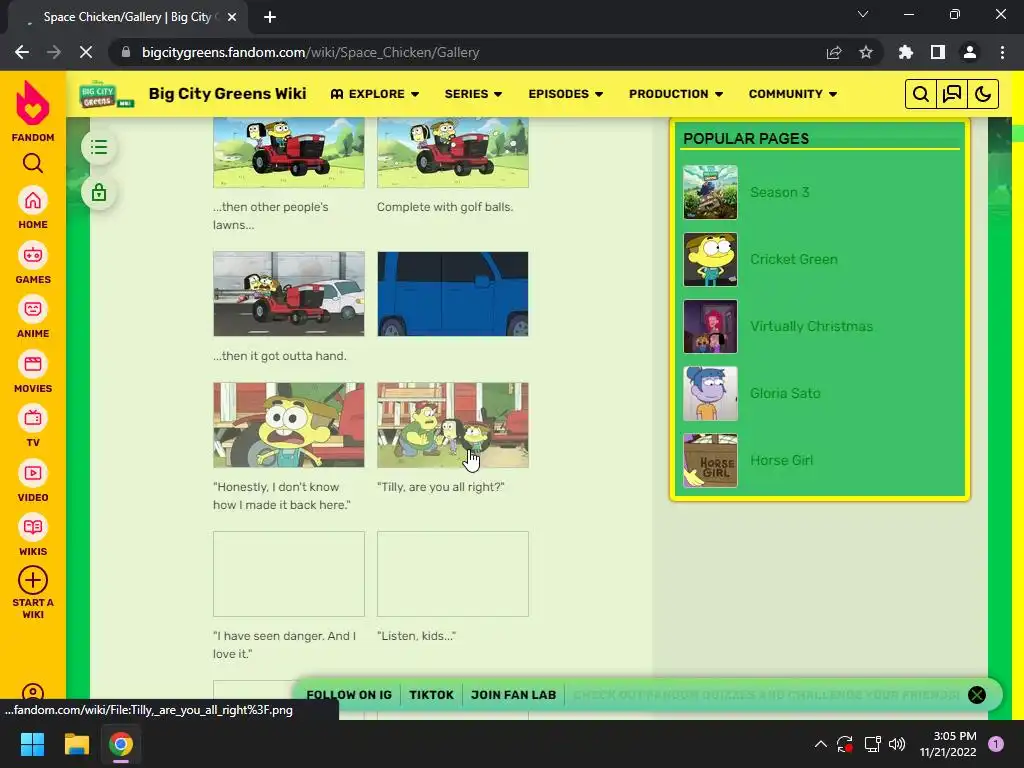Expand the Series dropdown menu

tap(473, 94)
